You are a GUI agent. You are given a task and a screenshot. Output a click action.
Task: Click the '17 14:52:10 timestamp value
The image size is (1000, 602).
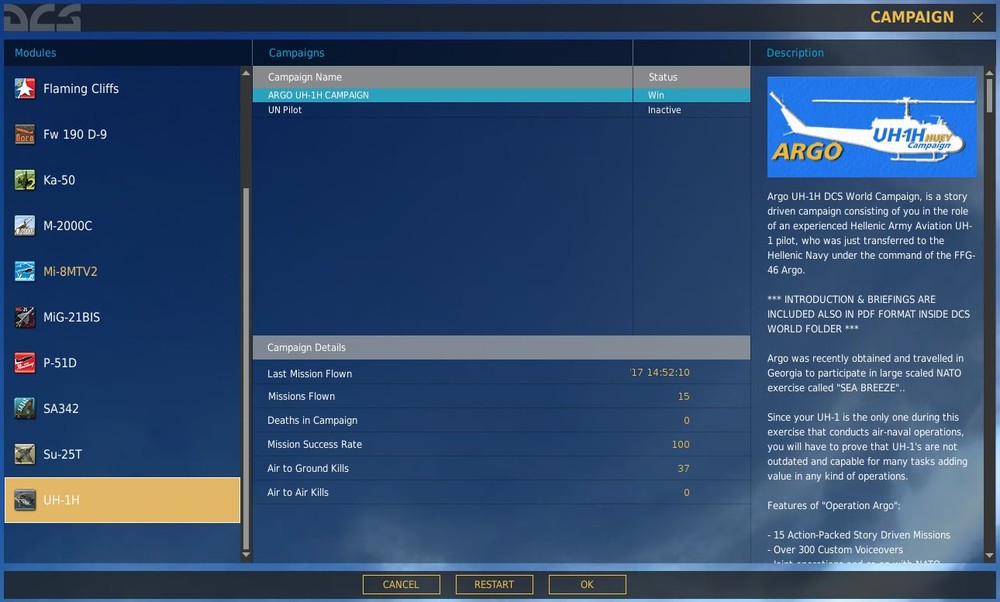pyautogui.click(x=659, y=372)
